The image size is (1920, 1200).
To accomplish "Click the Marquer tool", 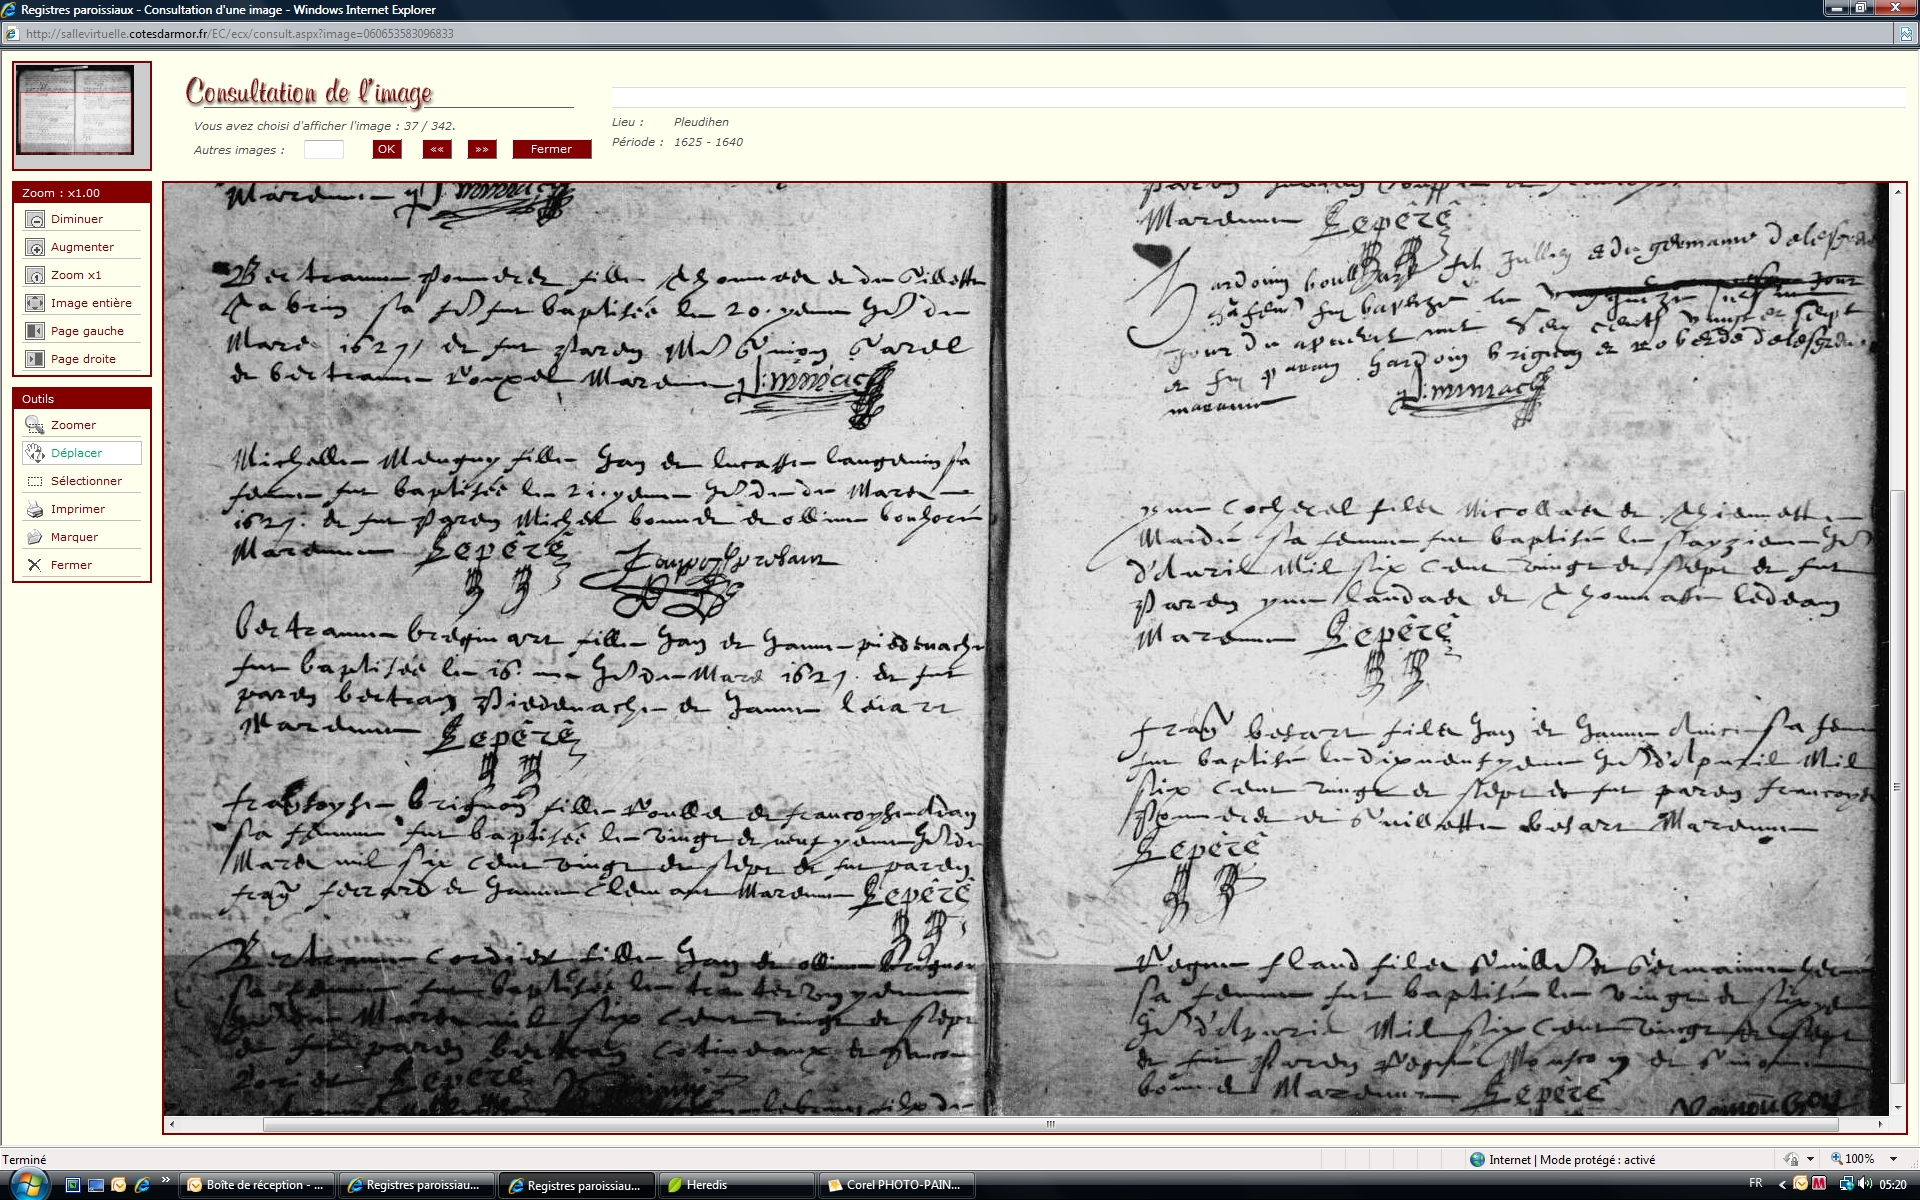I will (35, 537).
